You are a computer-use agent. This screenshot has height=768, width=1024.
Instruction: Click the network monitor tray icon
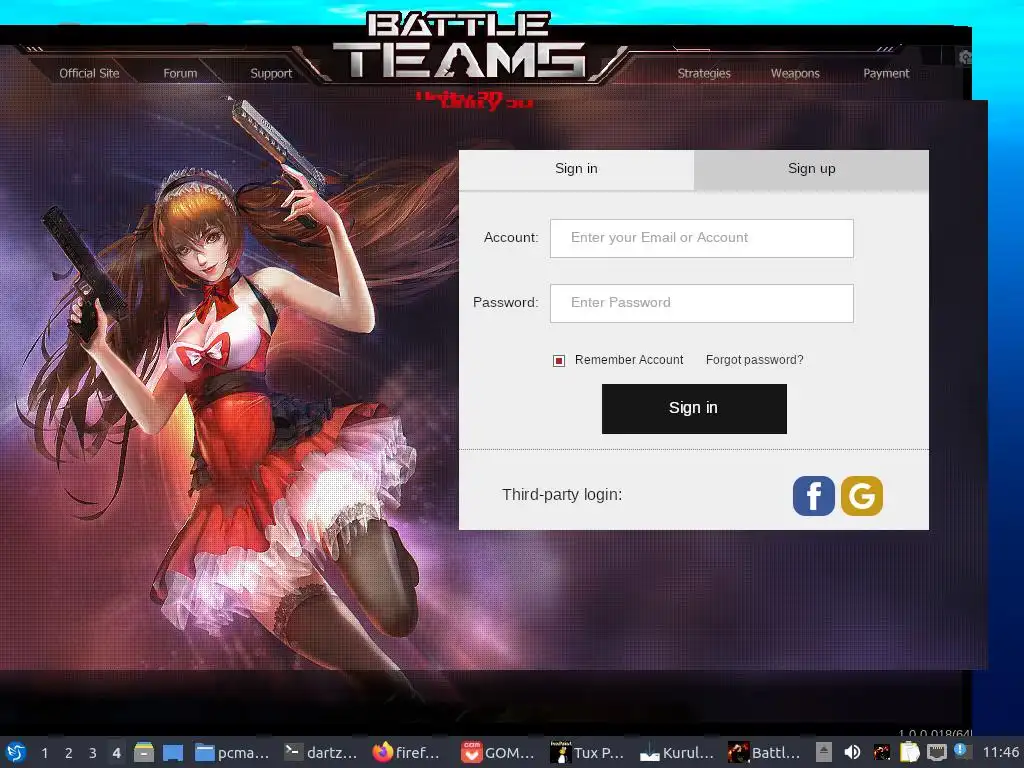(937, 752)
